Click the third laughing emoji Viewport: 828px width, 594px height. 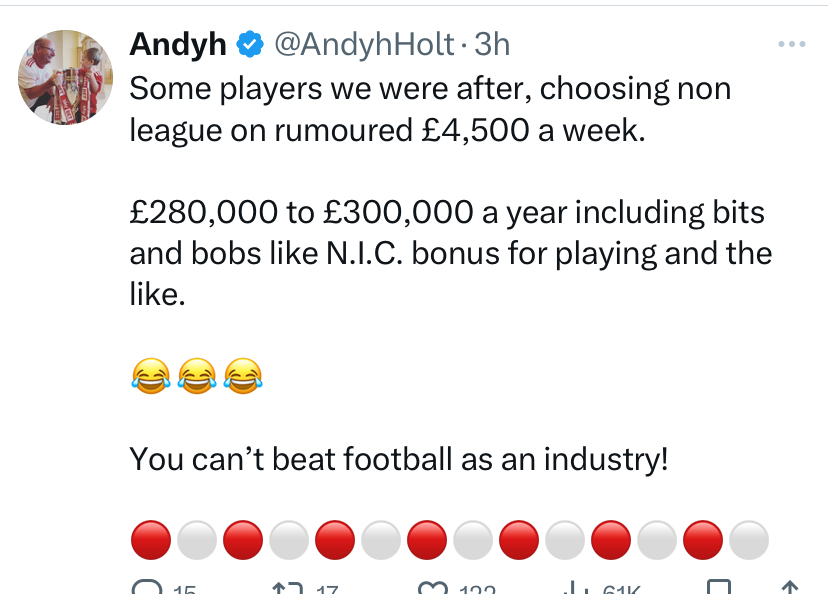[243, 376]
